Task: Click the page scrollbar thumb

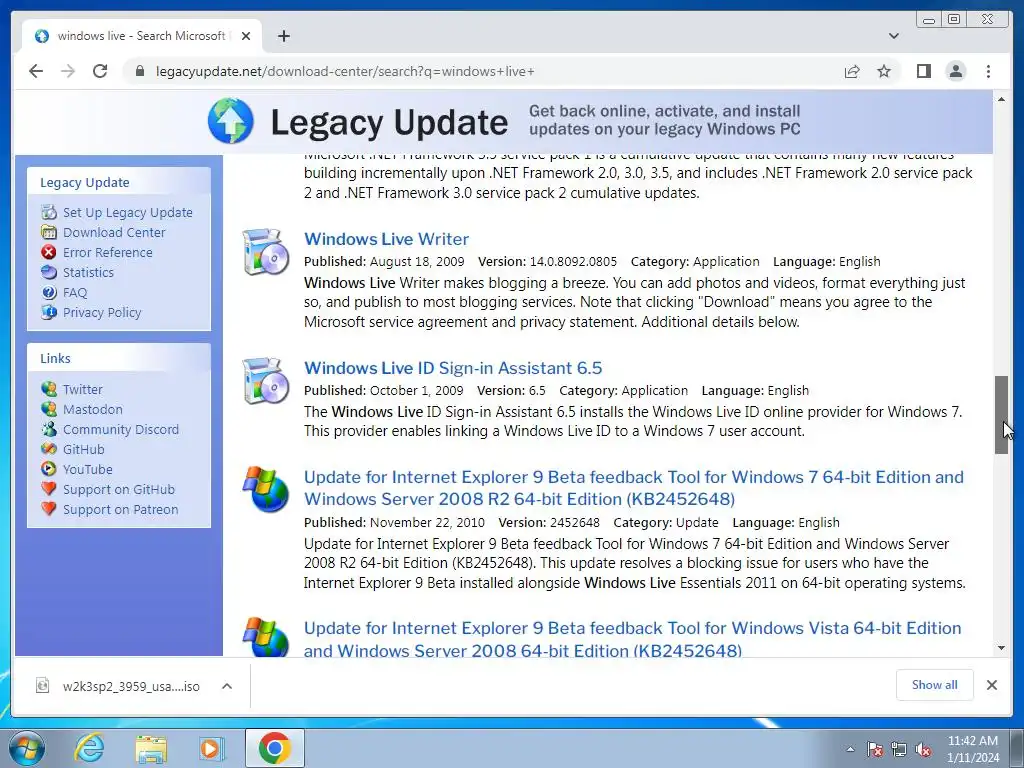Action: [x=1001, y=415]
